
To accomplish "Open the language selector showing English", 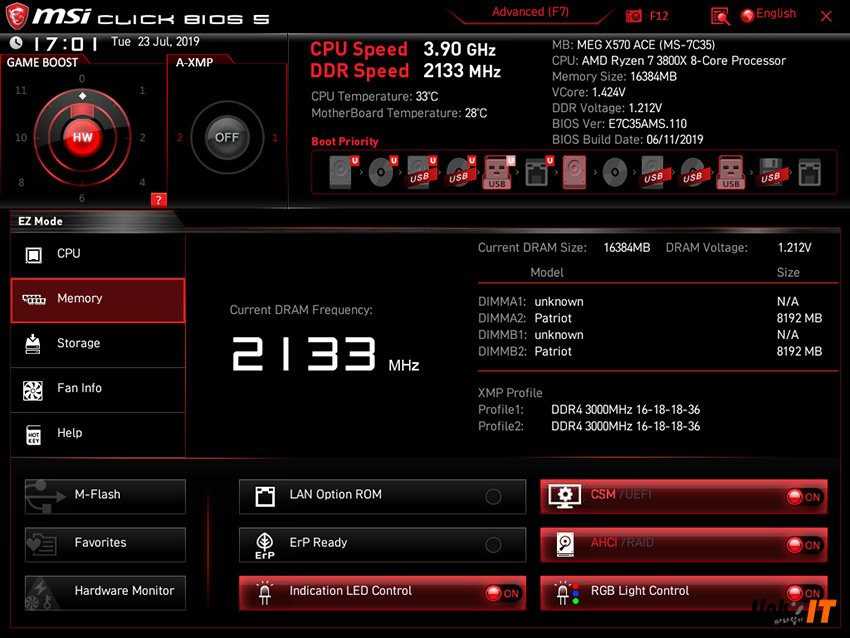I will [769, 14].
